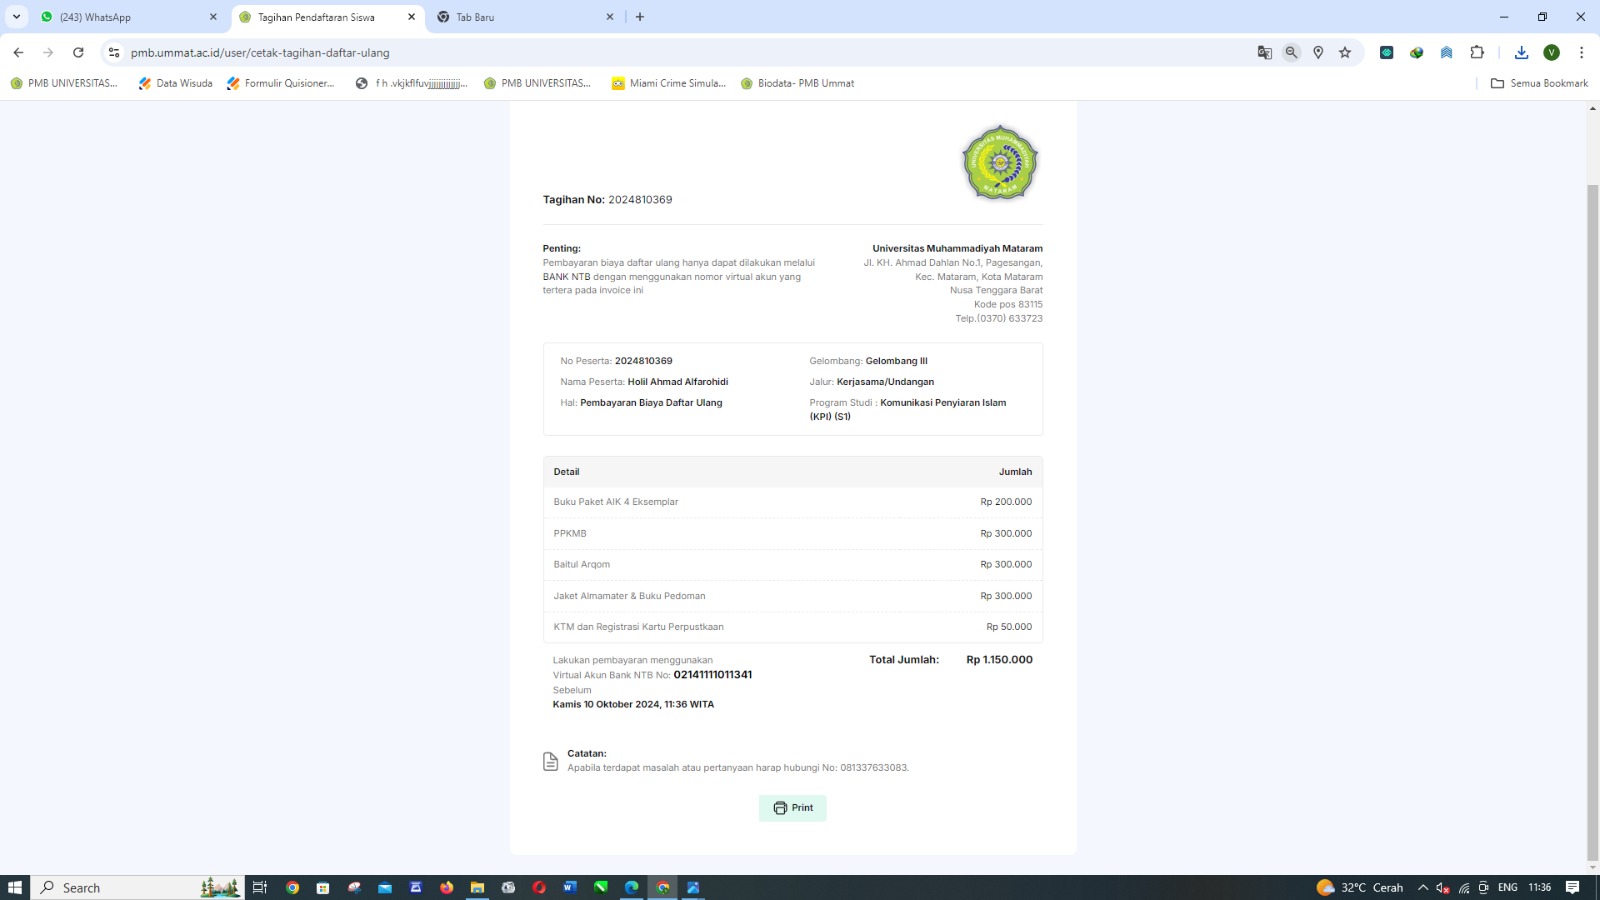Click the site information icon in address bar
The width and height of the screenshot is (1600, 900).
point(114,53)
